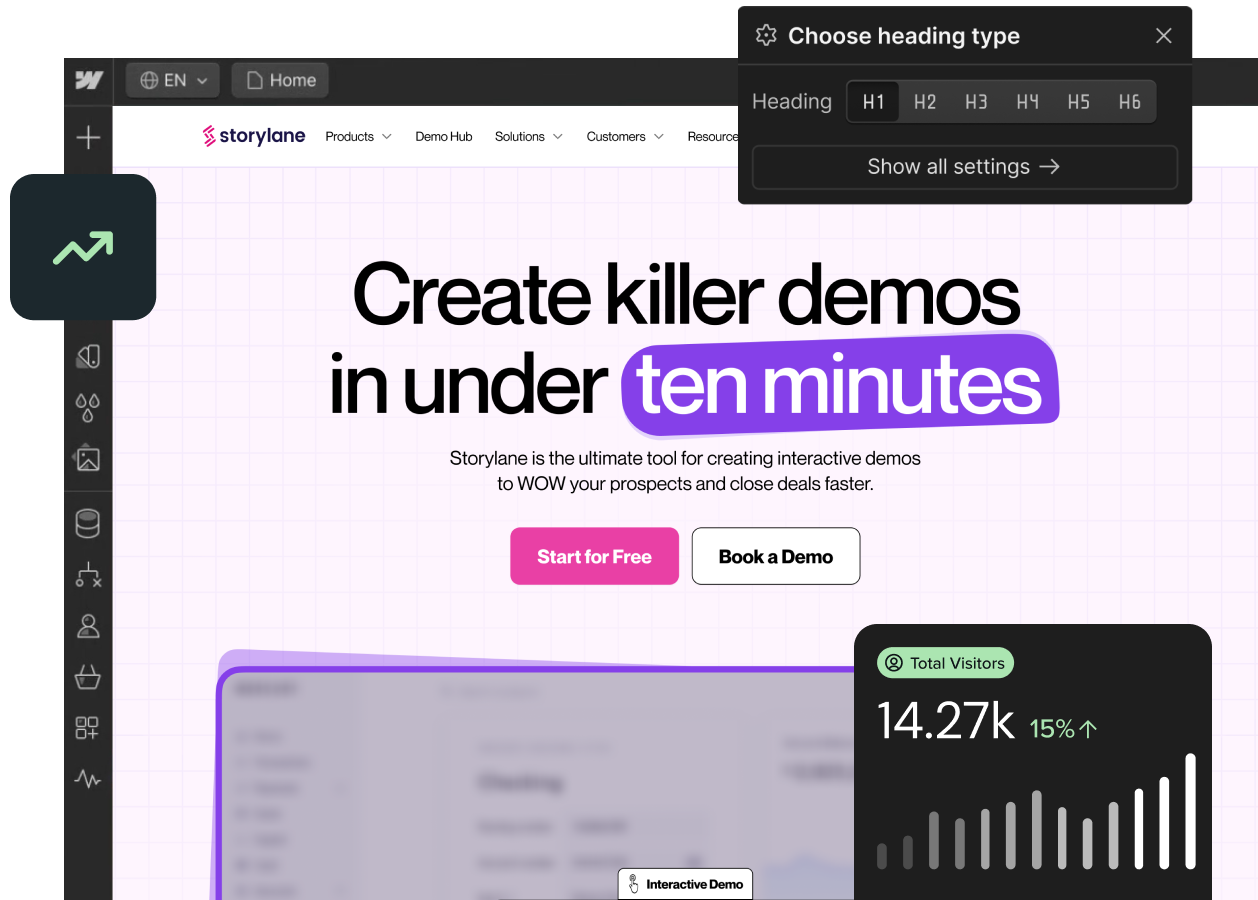Click the Interactive Demo badge

tap(685, 884)
